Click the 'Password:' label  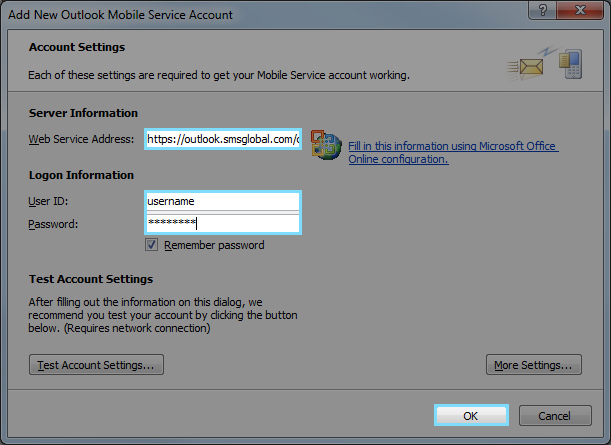click(x=53, y=223)
